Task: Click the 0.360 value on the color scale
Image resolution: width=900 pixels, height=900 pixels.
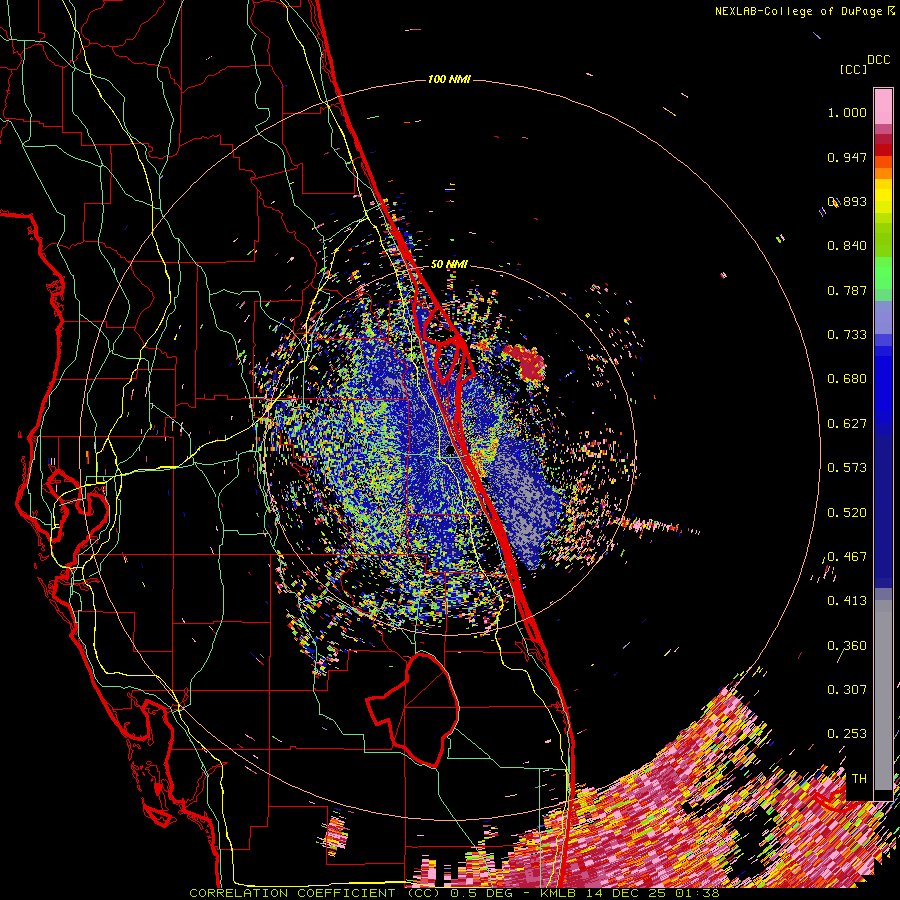Action: point(847,646)
